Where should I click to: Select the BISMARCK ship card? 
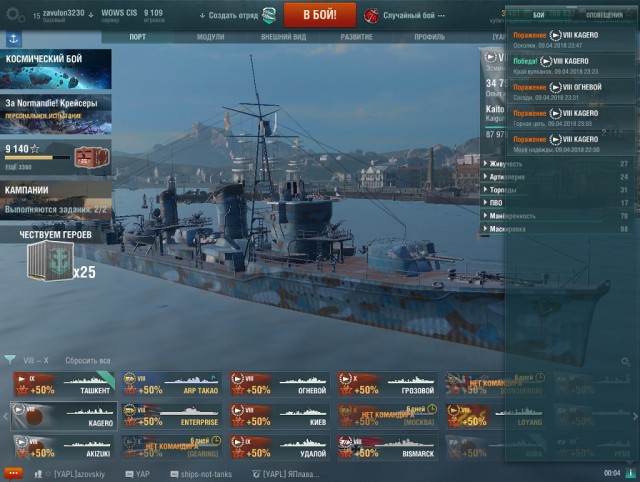[387, 448]
